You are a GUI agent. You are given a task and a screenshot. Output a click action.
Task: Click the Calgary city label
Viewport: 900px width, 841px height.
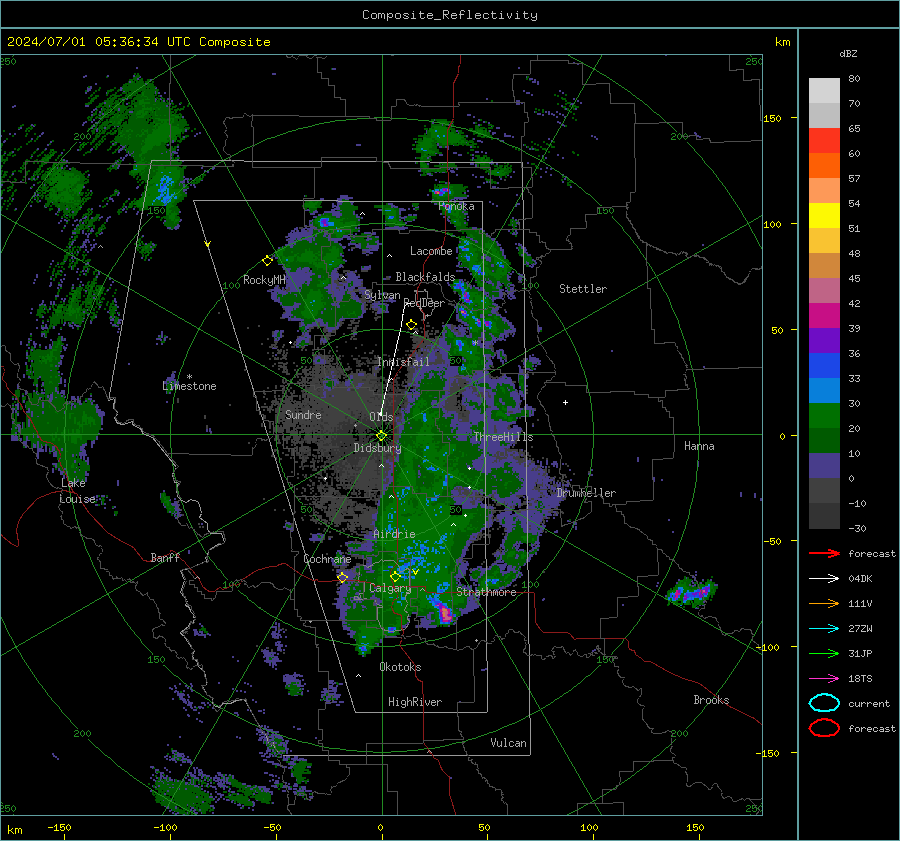390,588
